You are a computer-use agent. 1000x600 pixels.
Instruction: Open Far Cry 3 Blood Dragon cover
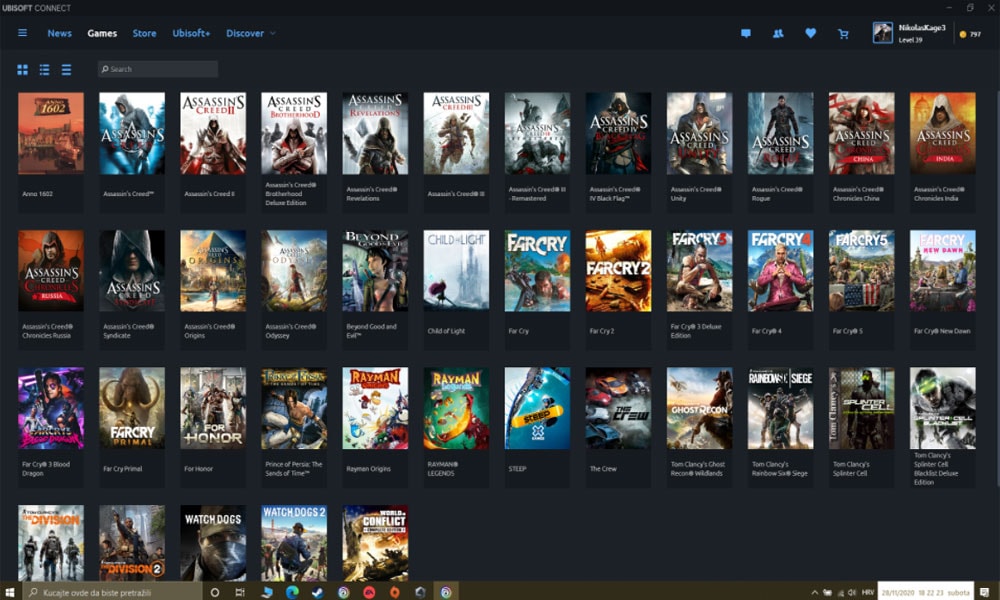coord(51,408)
